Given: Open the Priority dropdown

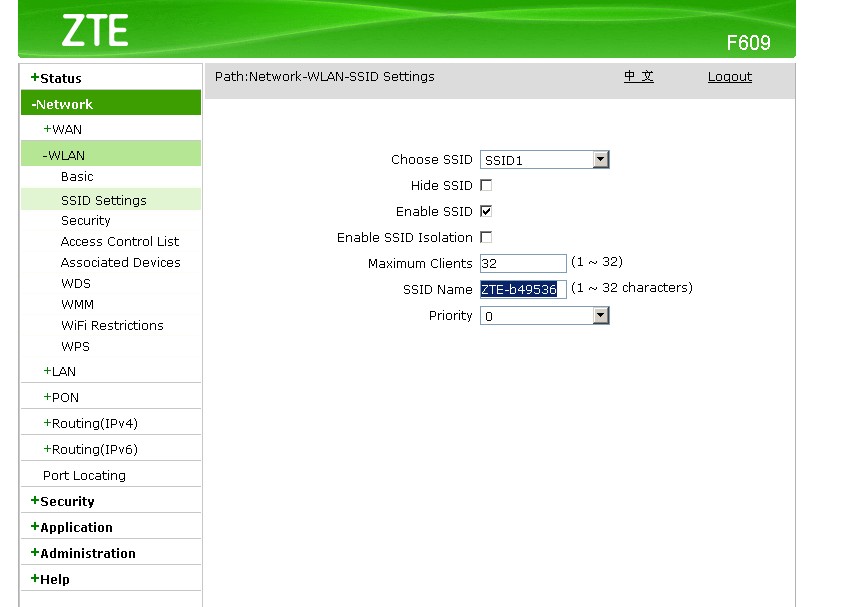Looking at the screenshot, I should 600,315.
